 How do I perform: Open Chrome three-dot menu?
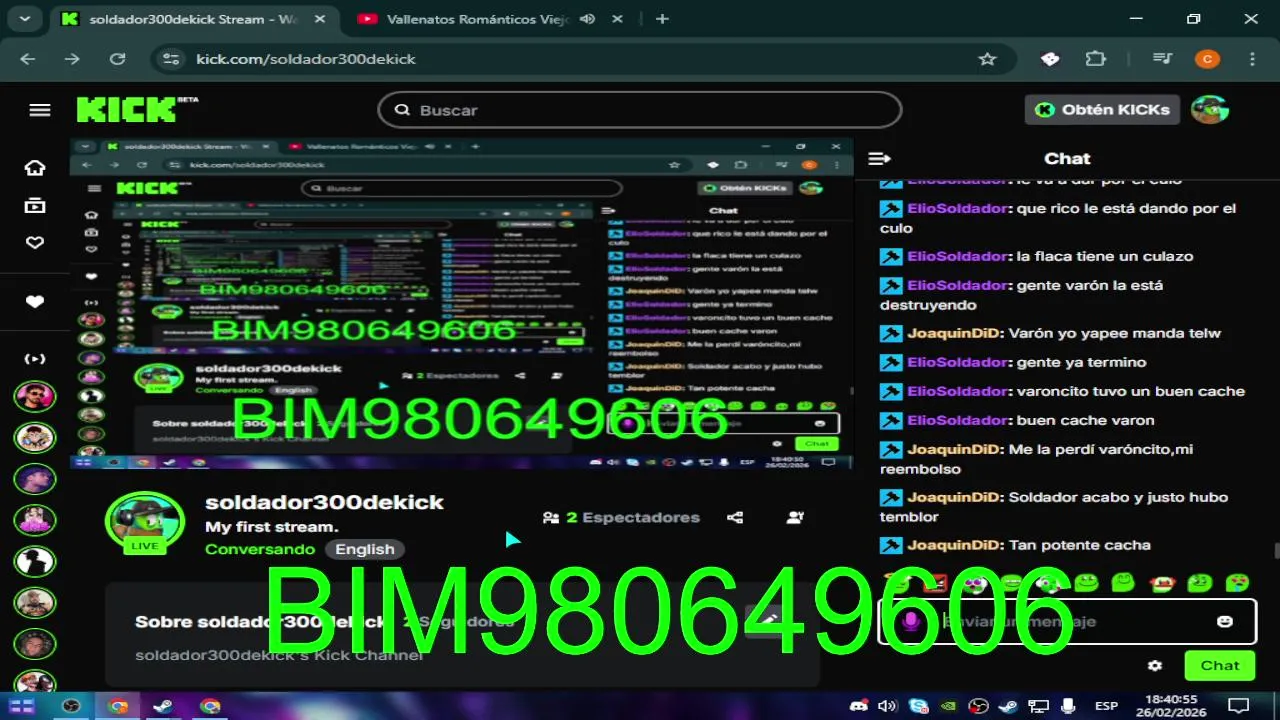tap(1252, 59)
